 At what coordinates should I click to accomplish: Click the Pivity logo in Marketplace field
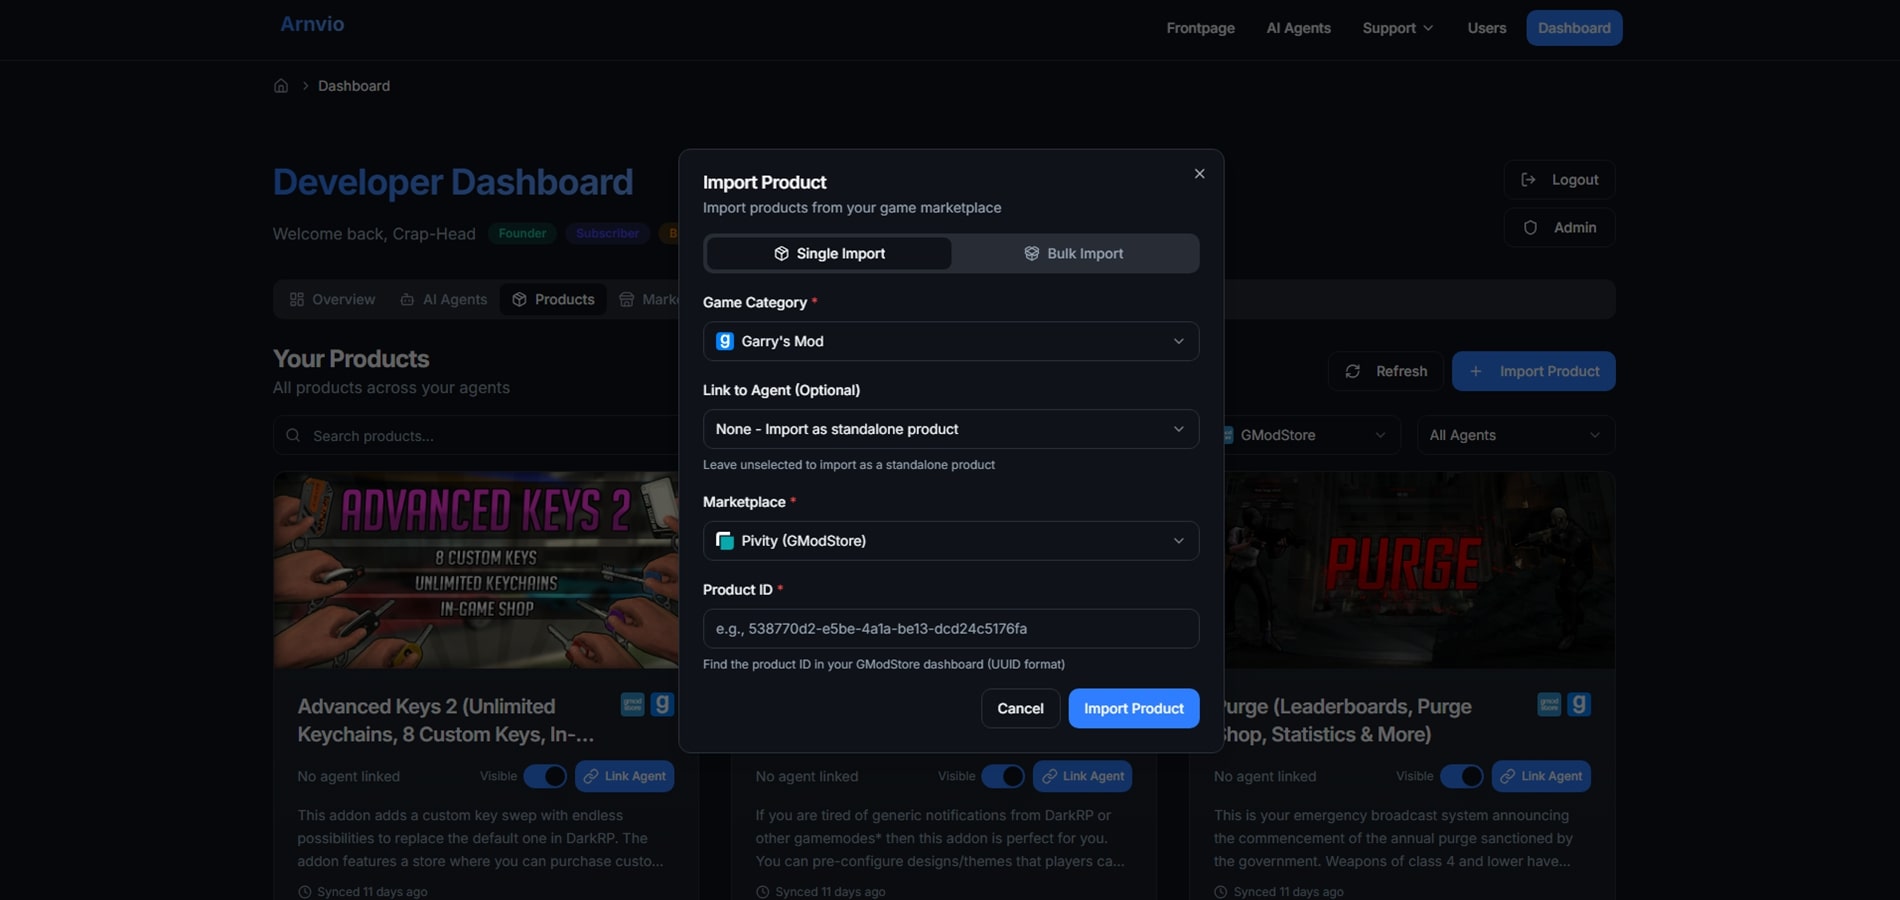click(x=725, y=541)
